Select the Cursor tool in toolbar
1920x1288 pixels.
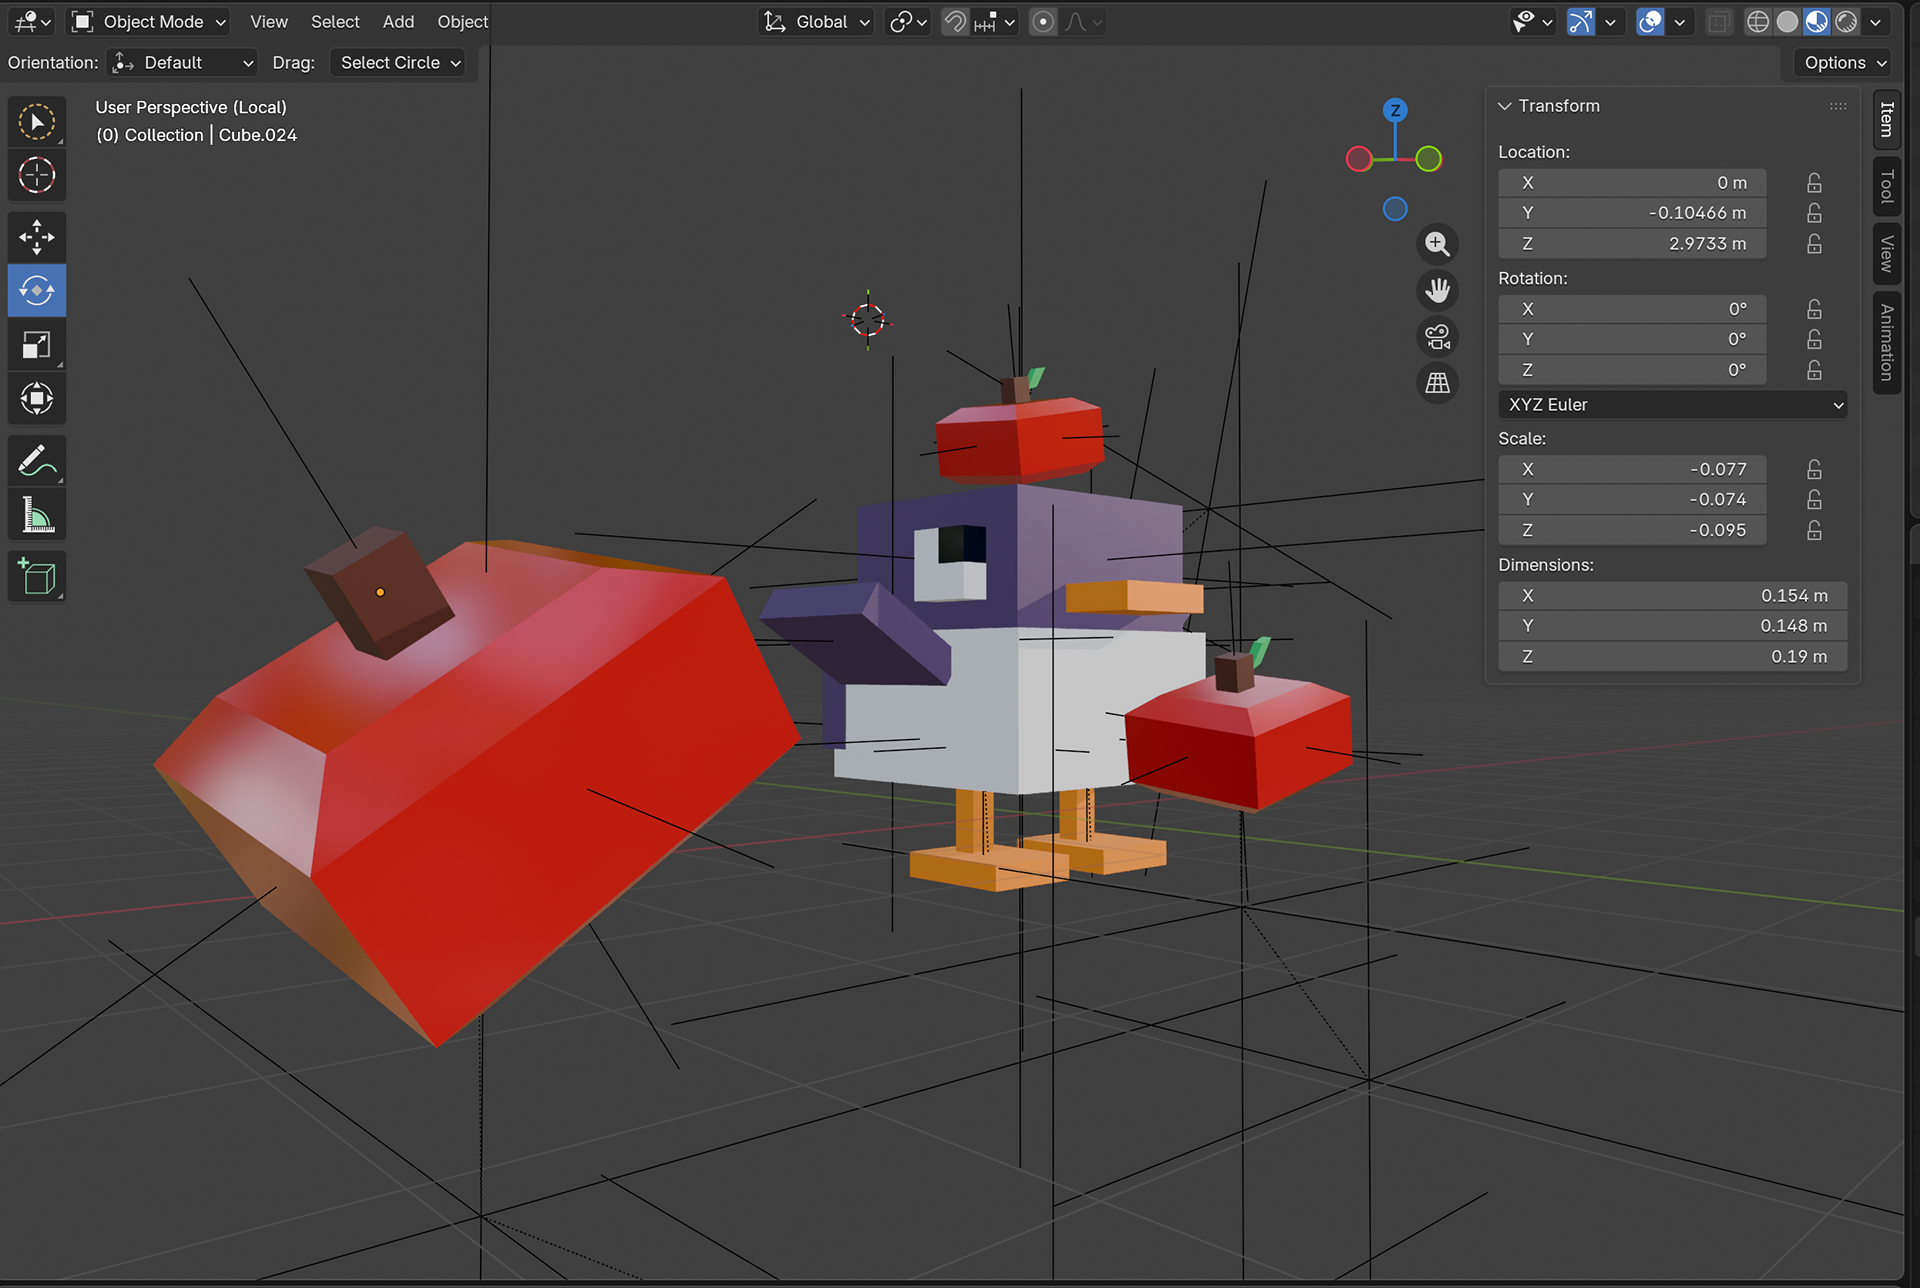(x=37, y=175)
